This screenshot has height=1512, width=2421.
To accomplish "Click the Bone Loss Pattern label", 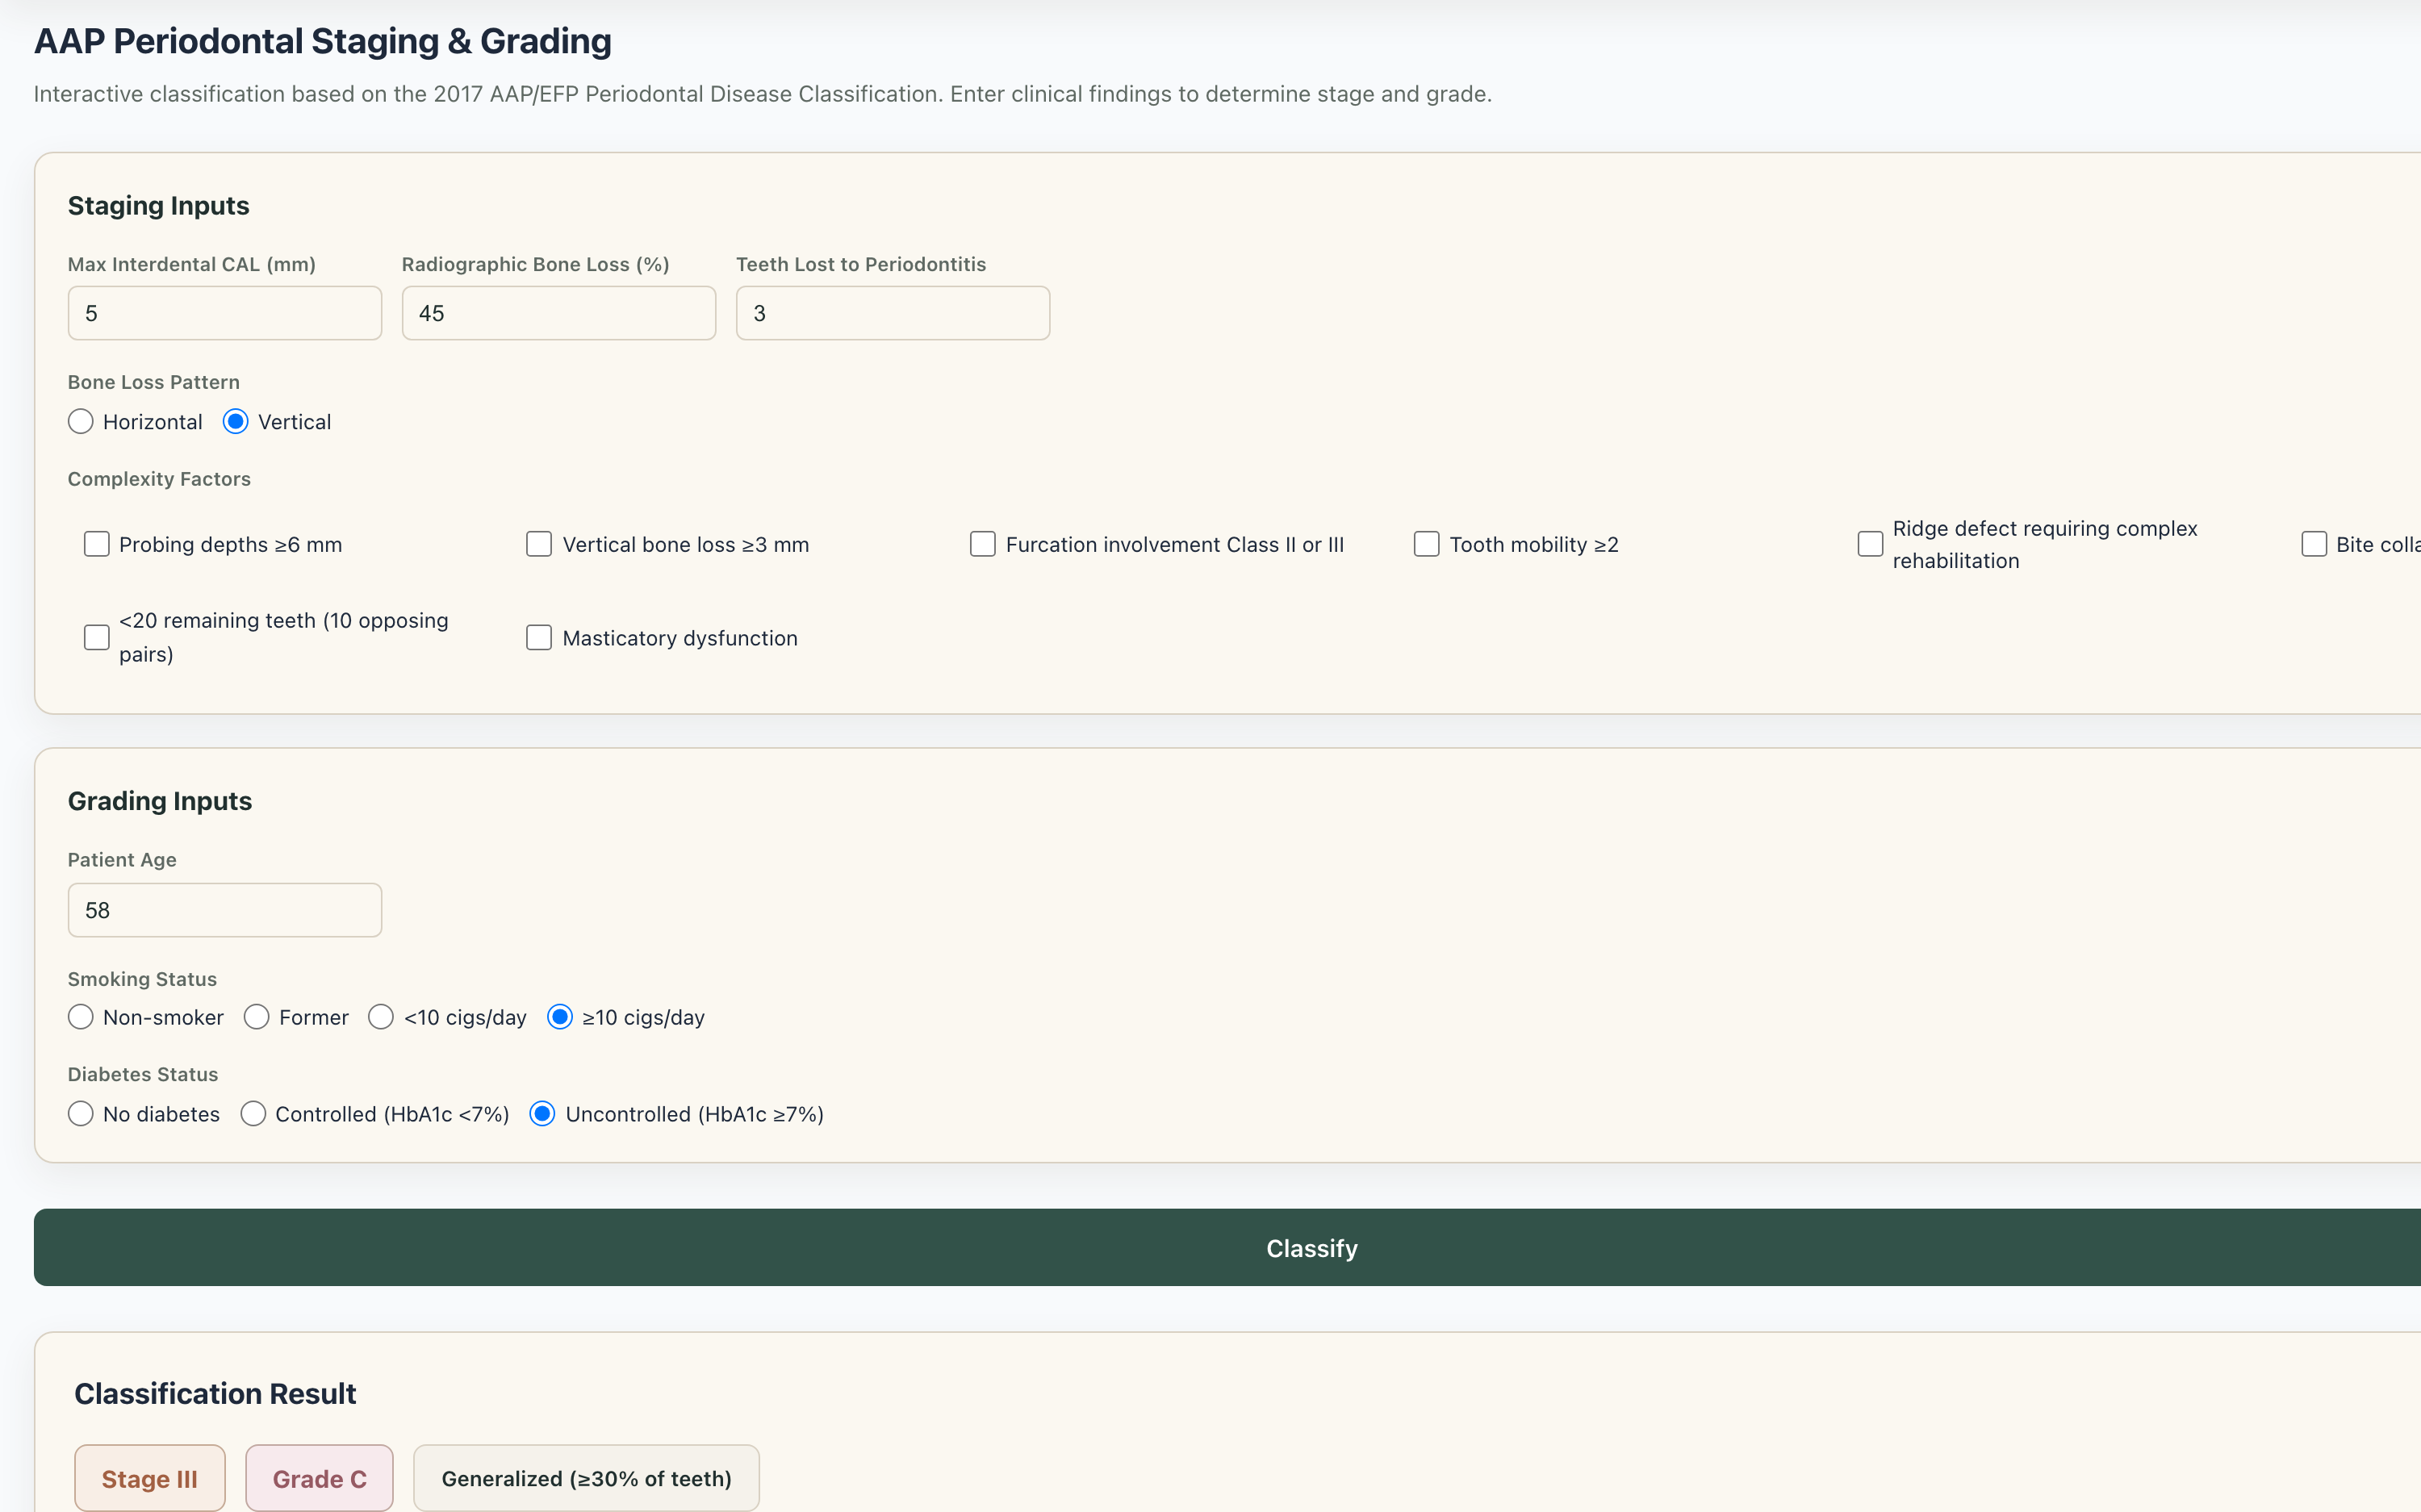I will click(153, 382).
